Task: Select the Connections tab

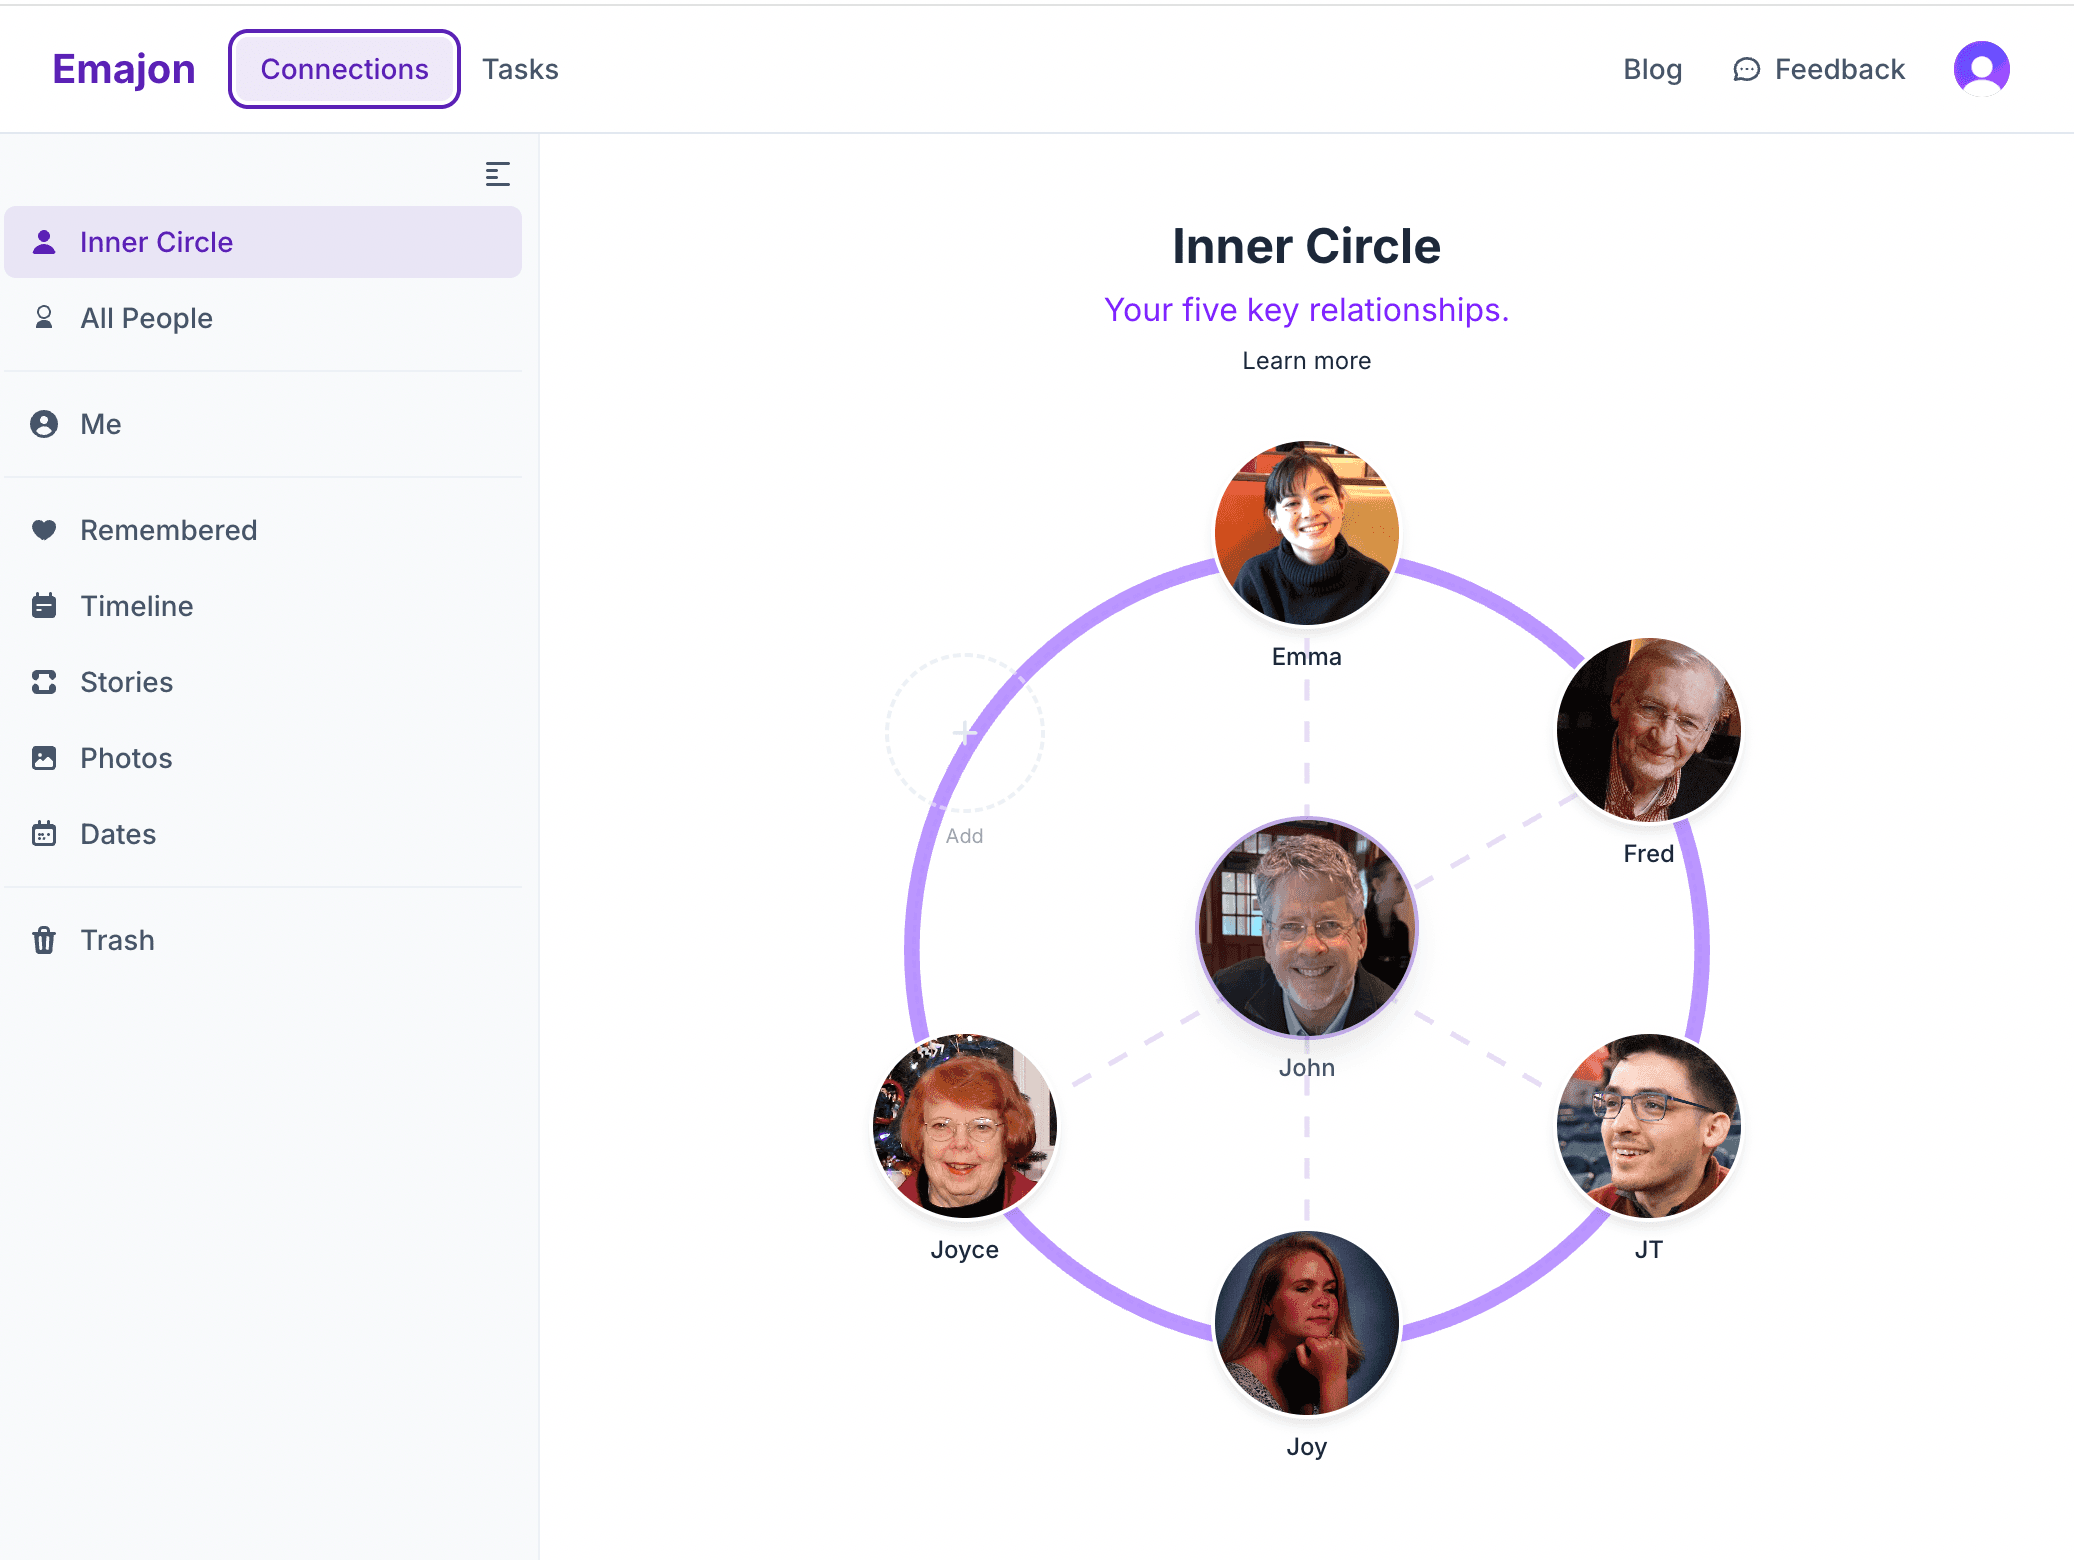Action: [344, 69]
